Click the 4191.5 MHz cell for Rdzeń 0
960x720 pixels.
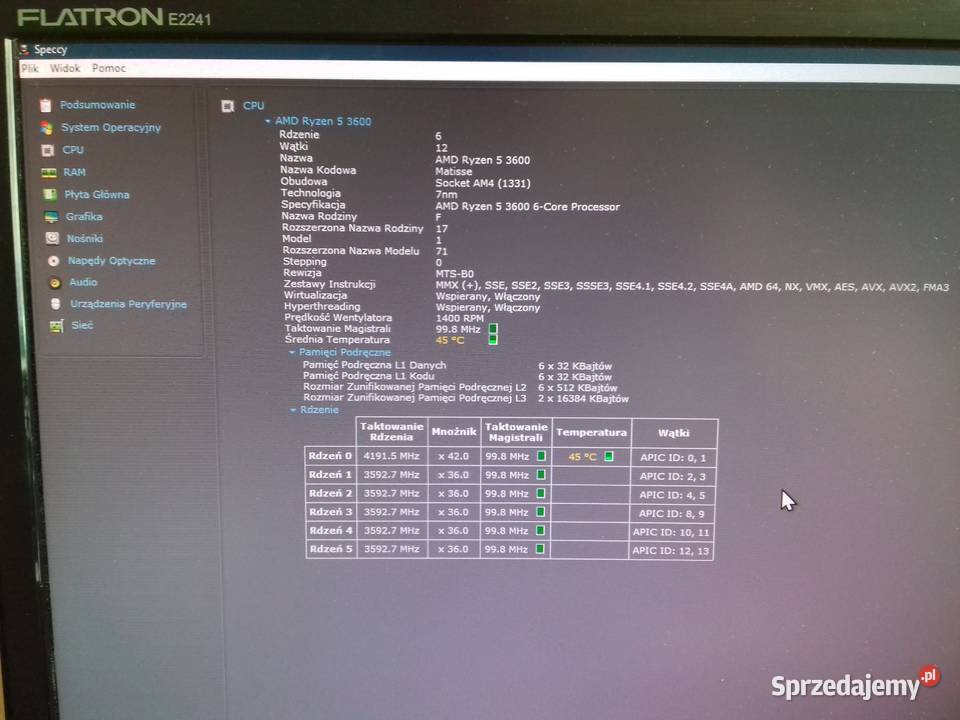point(391,456)
